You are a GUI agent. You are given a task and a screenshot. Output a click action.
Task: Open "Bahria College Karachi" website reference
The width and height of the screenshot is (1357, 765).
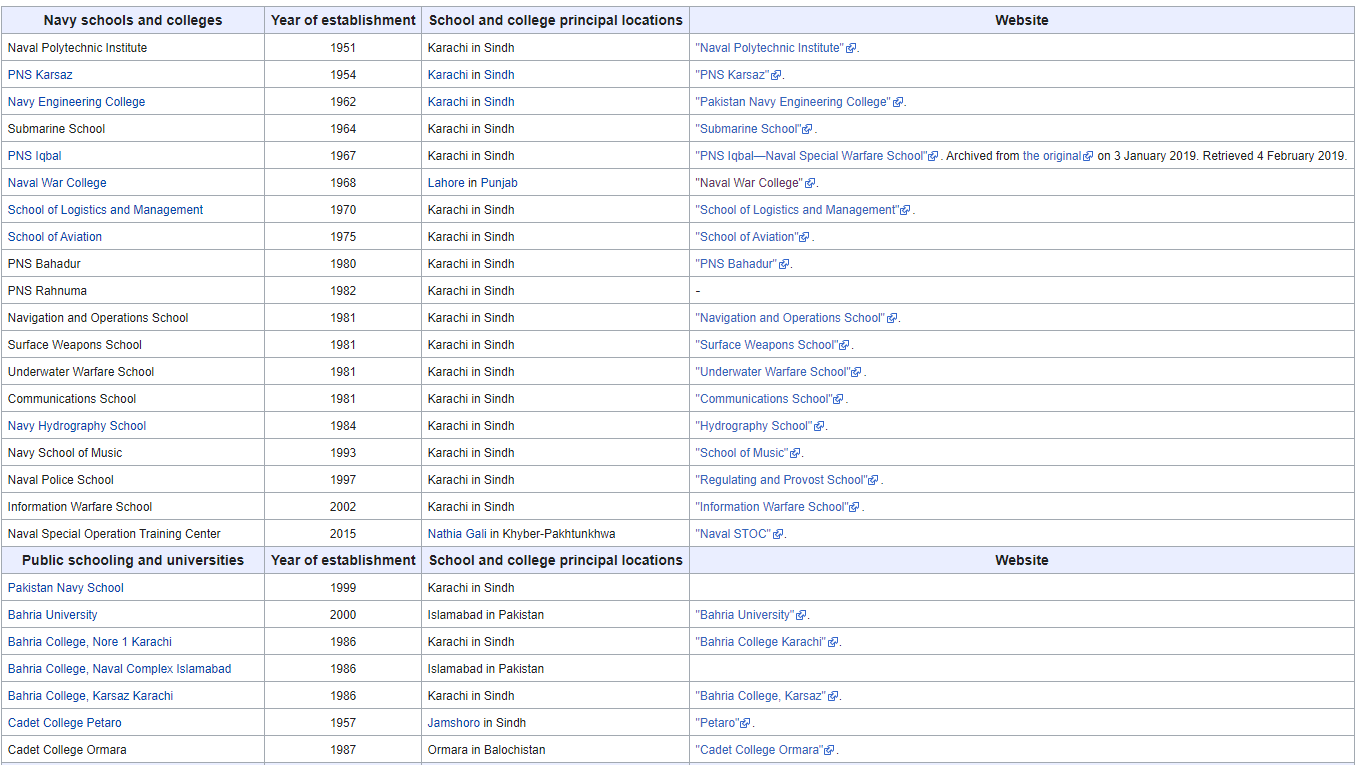[x=761, y=642]
